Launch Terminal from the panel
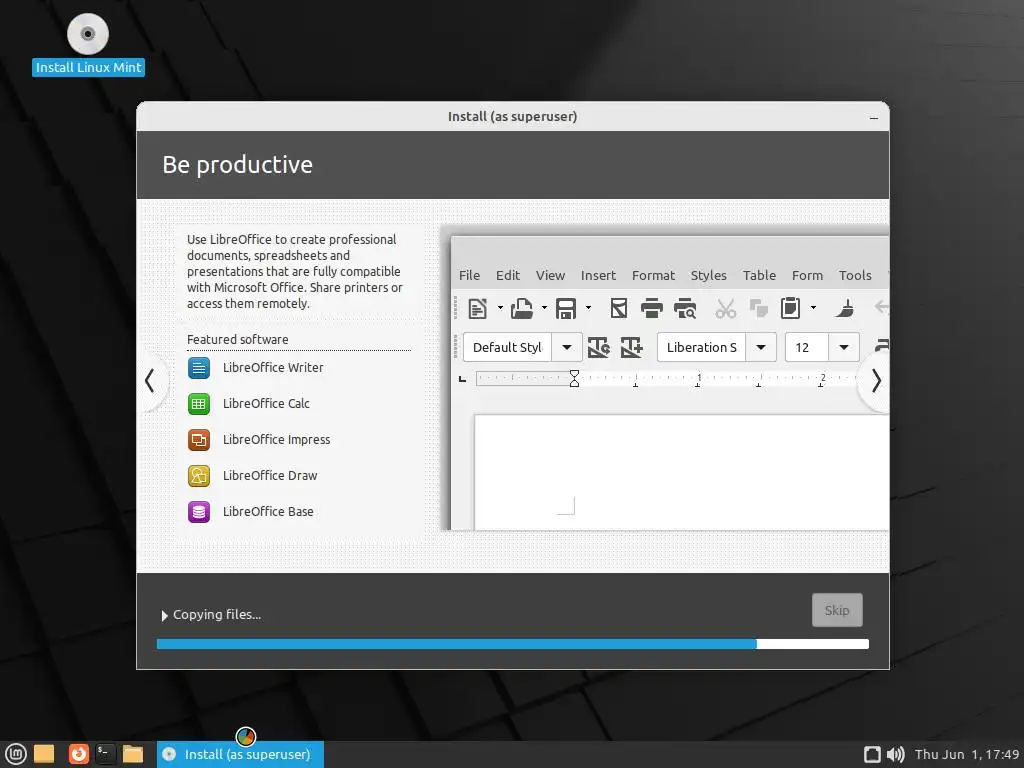Image resolution: width=1024 pixels, height=768 pixels. (105, 754)
